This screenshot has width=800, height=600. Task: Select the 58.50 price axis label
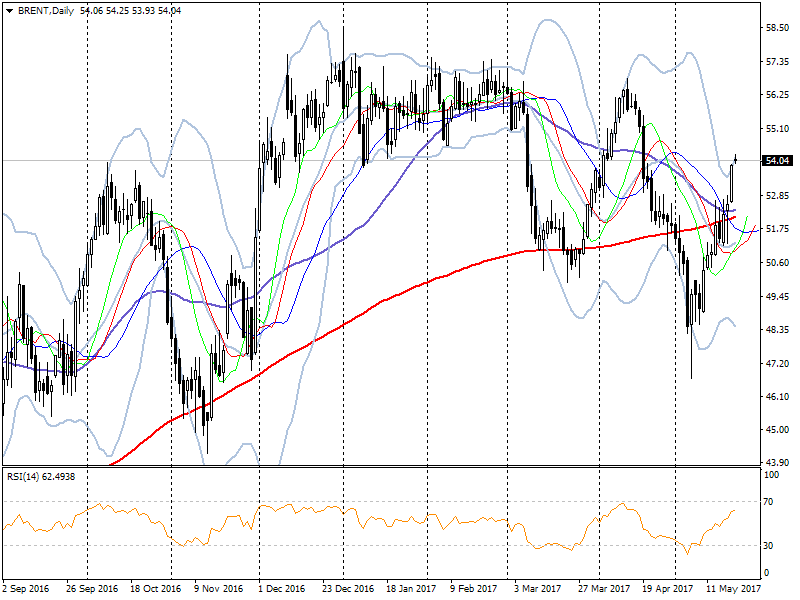(777, 28)
